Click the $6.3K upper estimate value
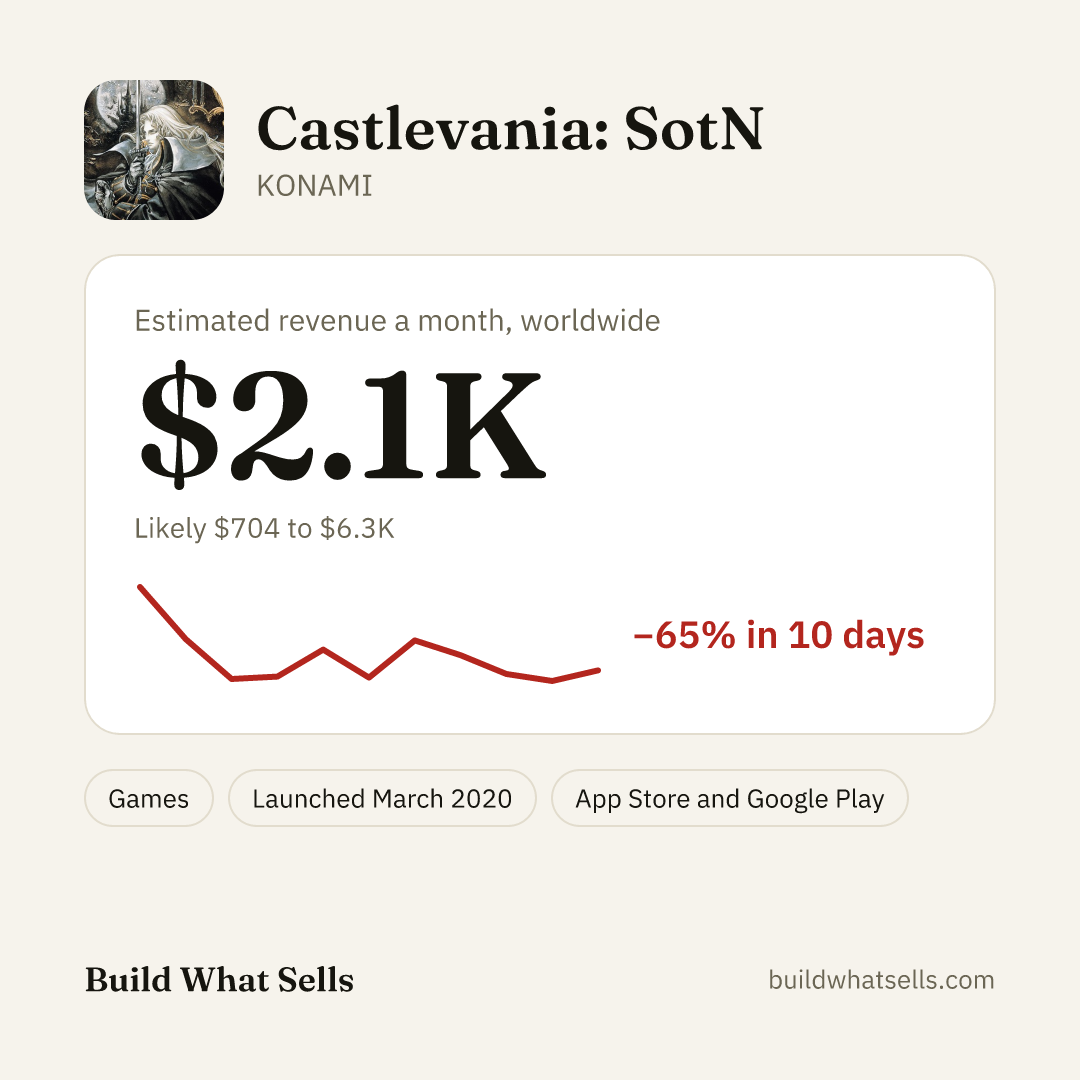 click(x=357, y=529)
